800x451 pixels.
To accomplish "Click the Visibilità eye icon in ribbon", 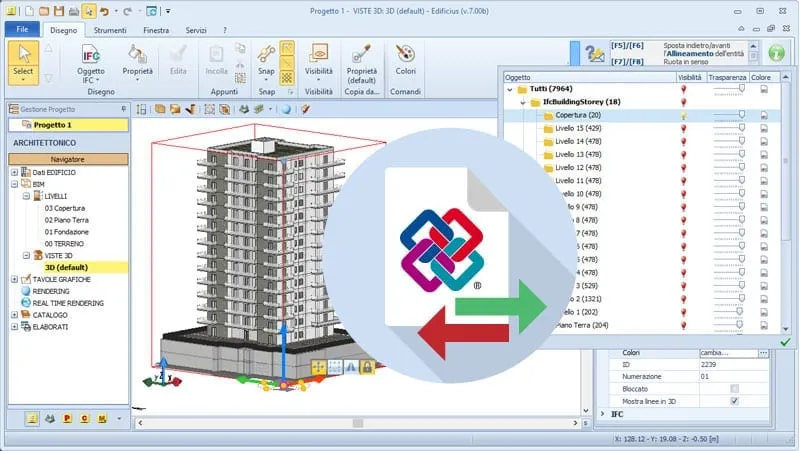I will coord(319,55).
